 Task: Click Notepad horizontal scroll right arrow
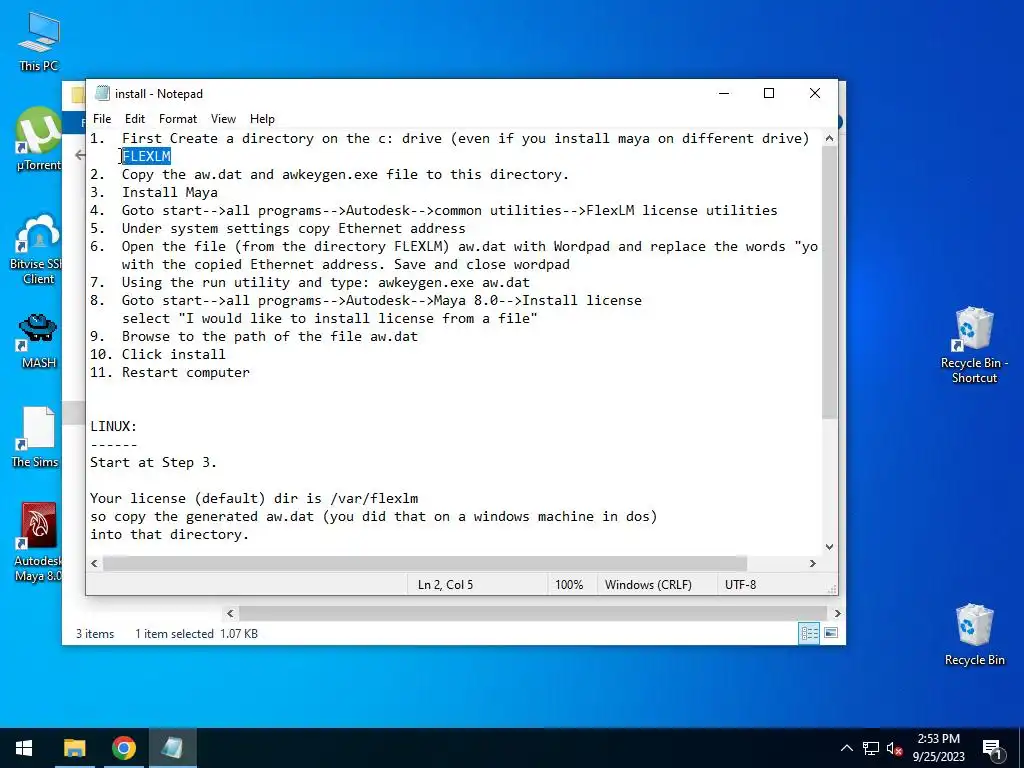[x=812, y=563]
